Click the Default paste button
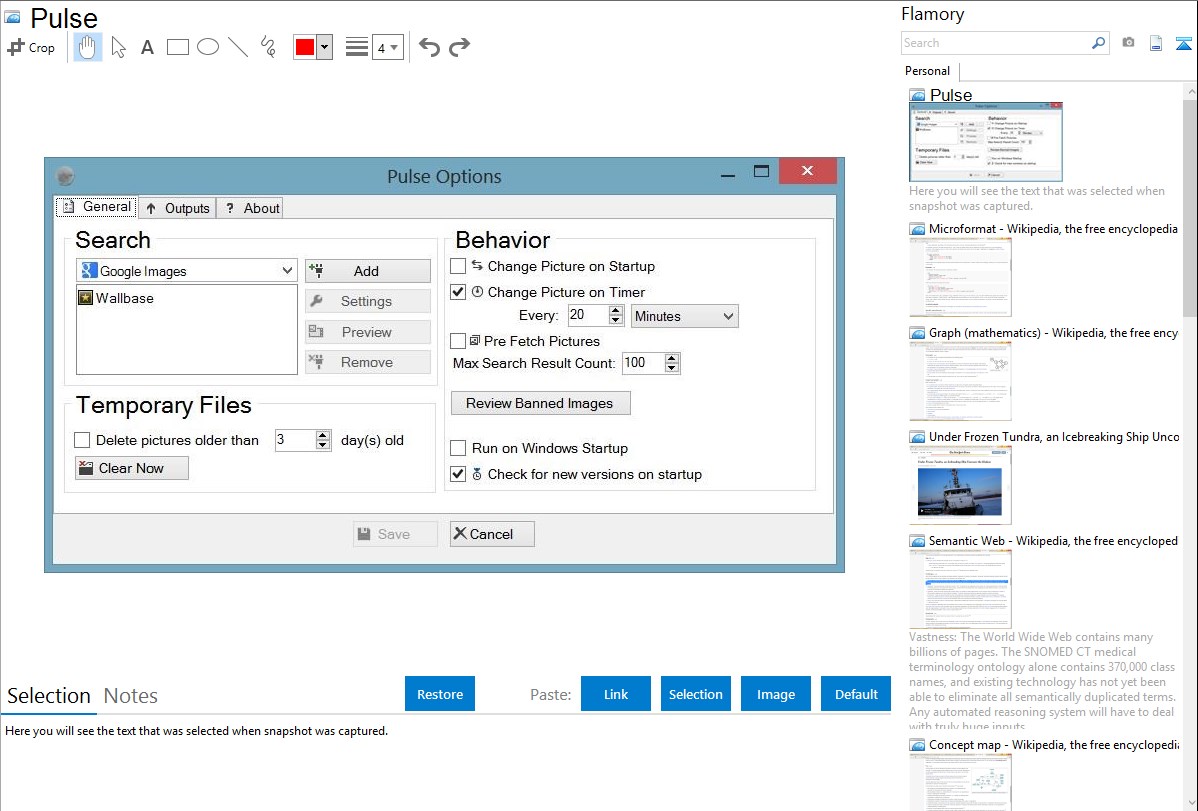The height and width of the screenshot is (811, 1198). click(x=856, y=694)
